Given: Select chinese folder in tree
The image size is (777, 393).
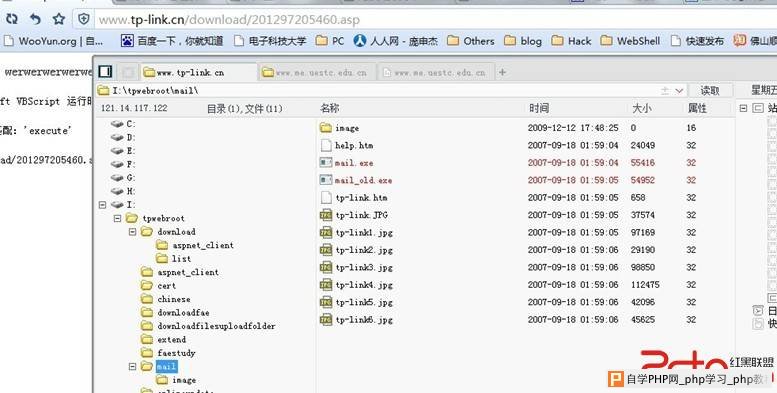Looking at the screenshot, I should [166, 299].
